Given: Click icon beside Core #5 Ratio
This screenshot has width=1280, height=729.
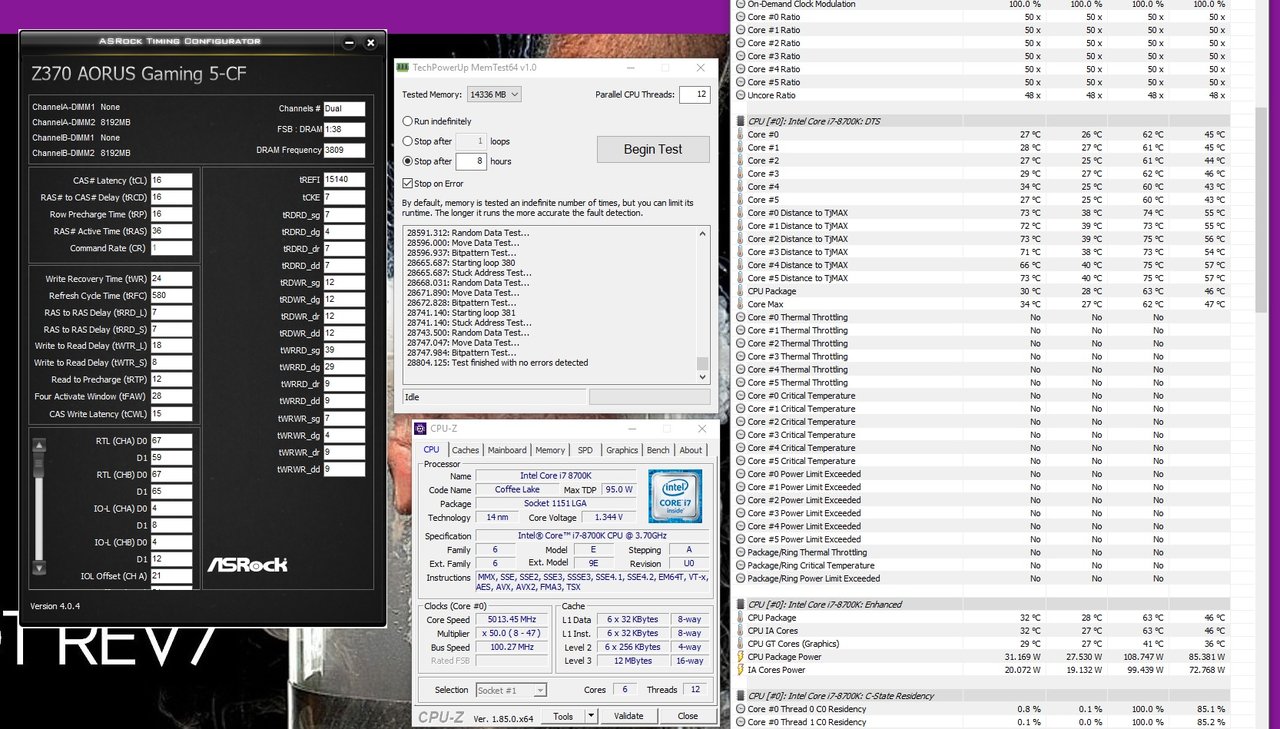Looking at the screenshot, I should click(740, 82).
